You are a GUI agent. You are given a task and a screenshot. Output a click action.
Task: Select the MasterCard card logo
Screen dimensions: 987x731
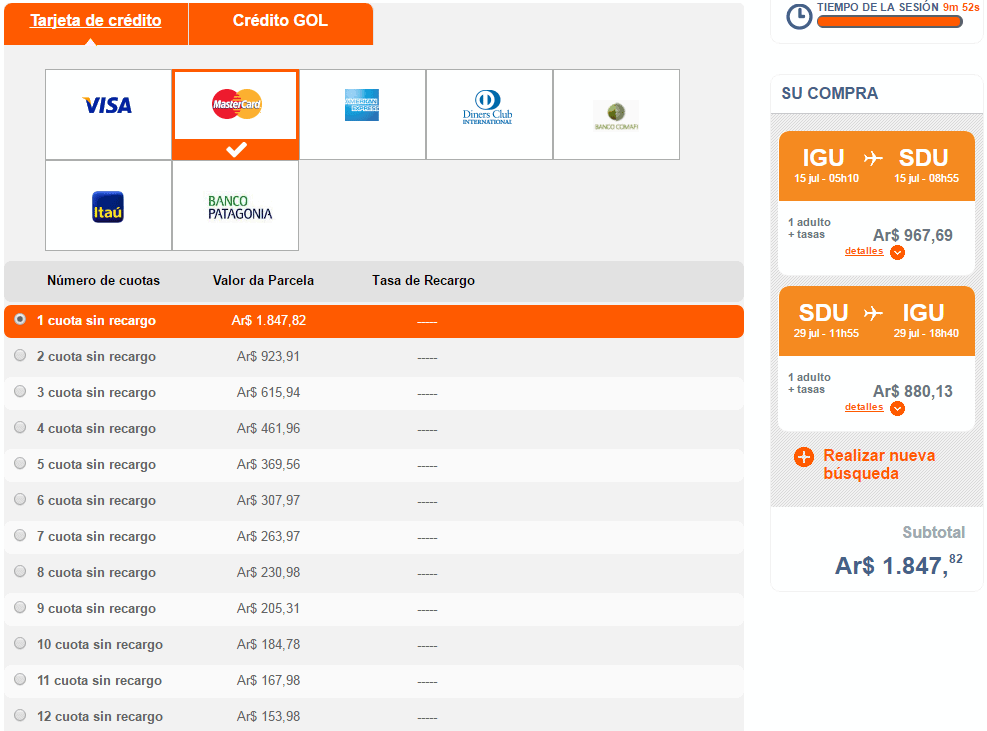coord(236,104)
